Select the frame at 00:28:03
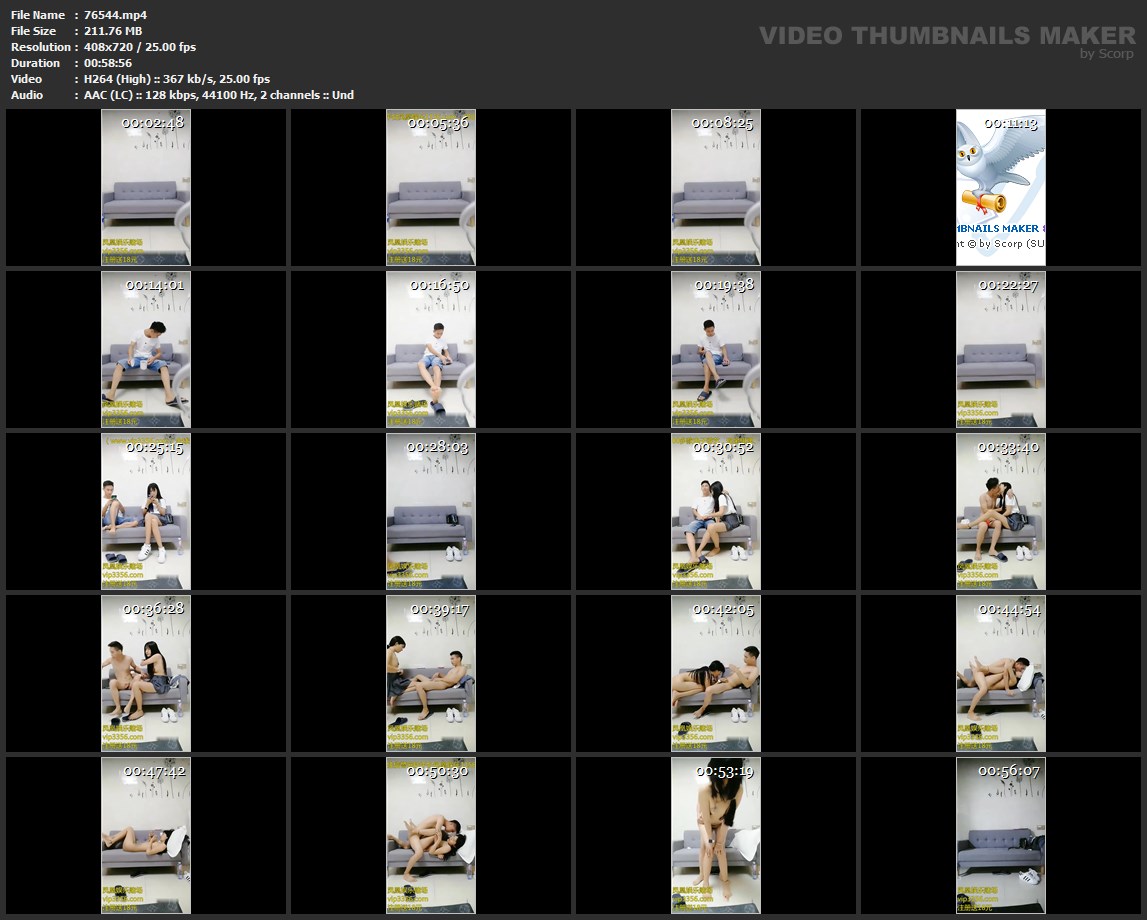Screen dimensions: 1147x920 pyautogui.click(x=431, y=513)
